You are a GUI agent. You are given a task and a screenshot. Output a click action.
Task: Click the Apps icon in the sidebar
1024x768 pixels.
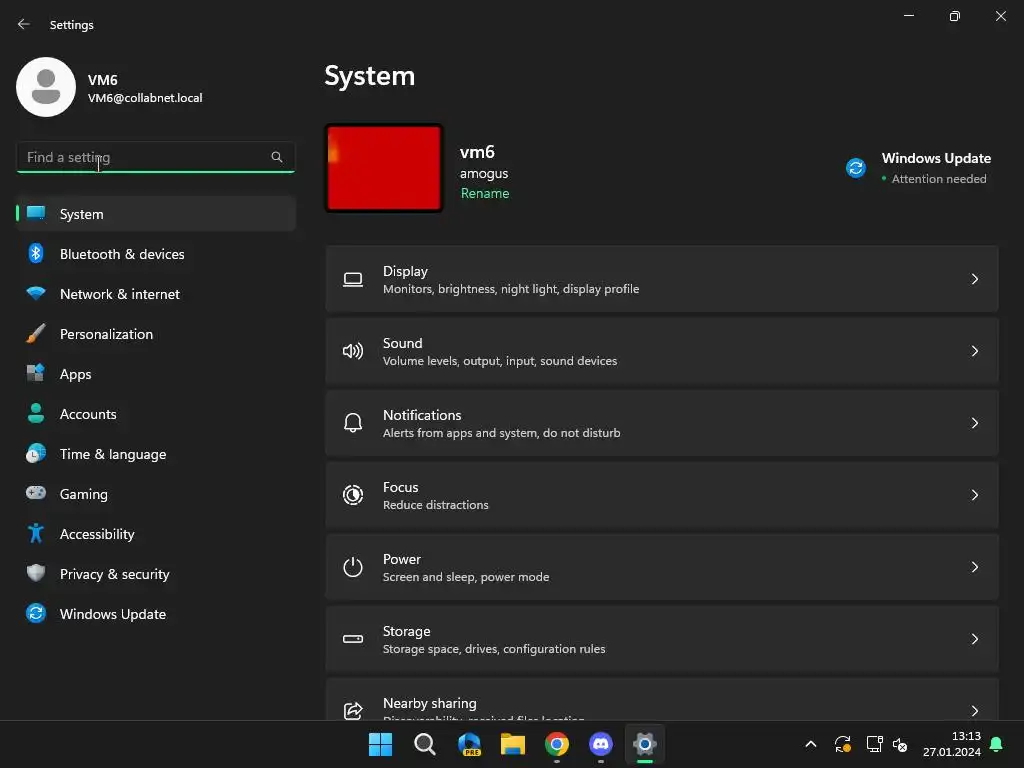[36, 374]
